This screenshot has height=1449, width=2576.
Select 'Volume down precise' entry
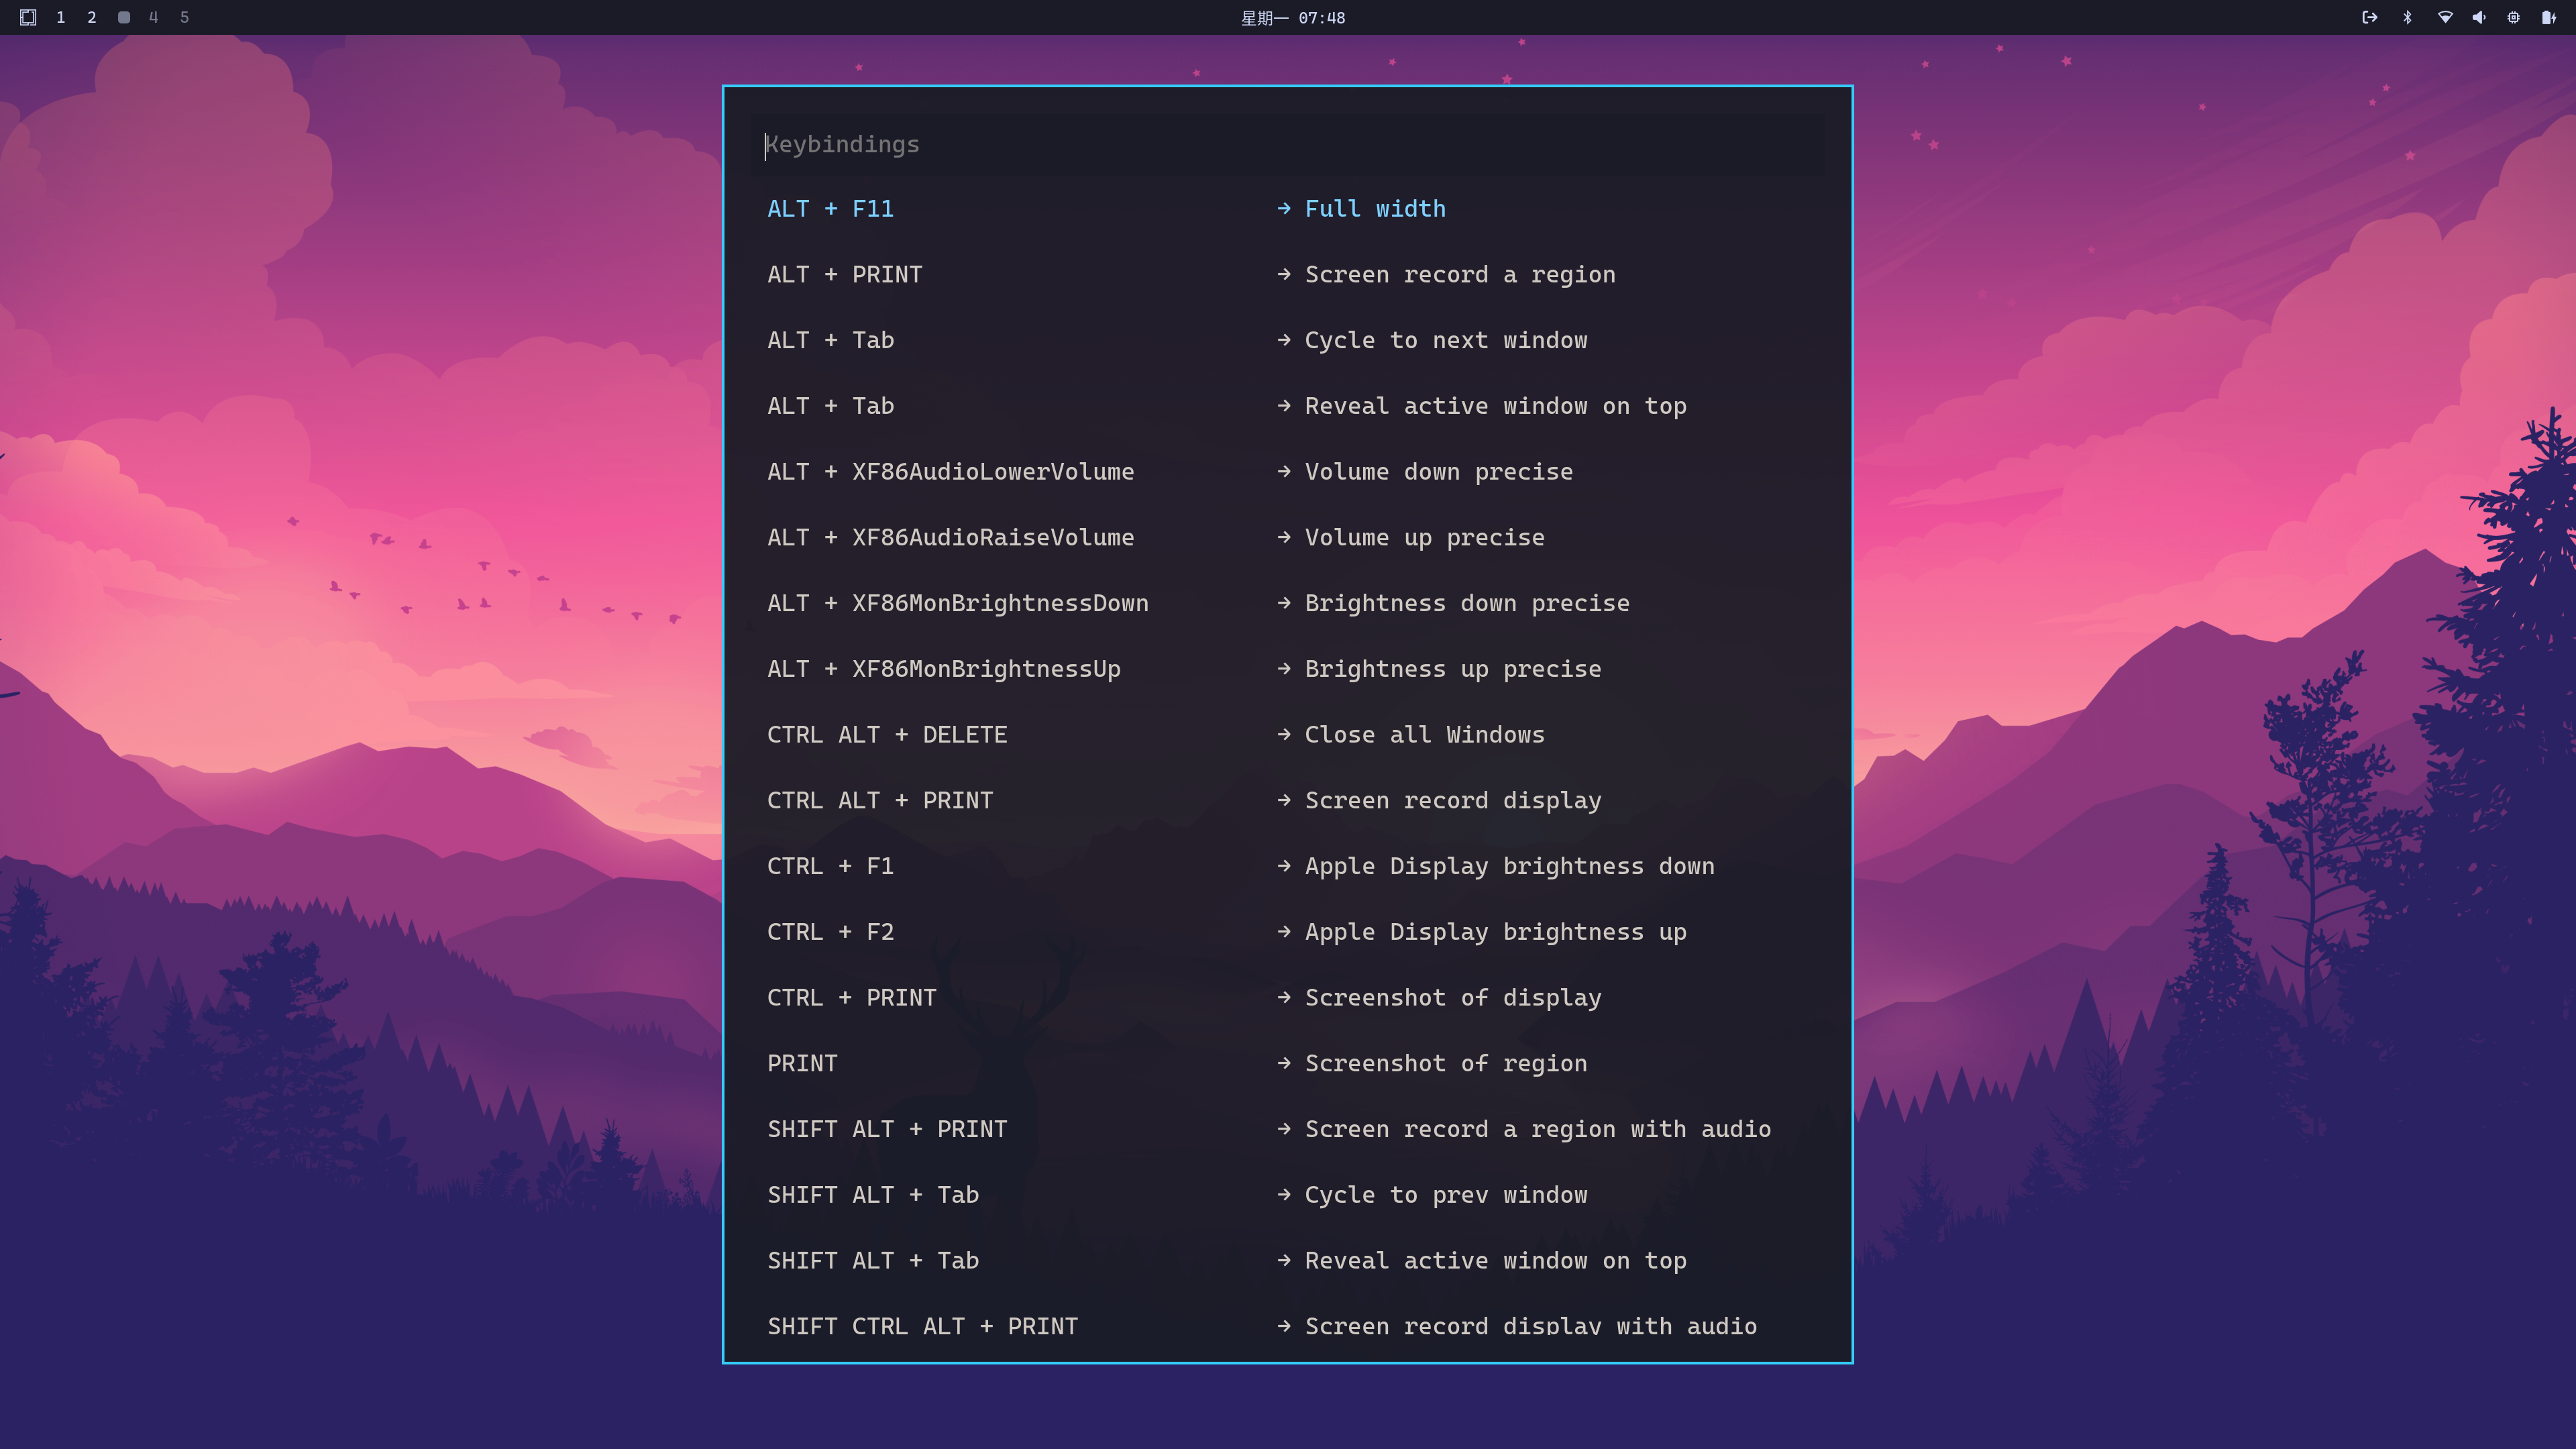(x=1288, y=472)
